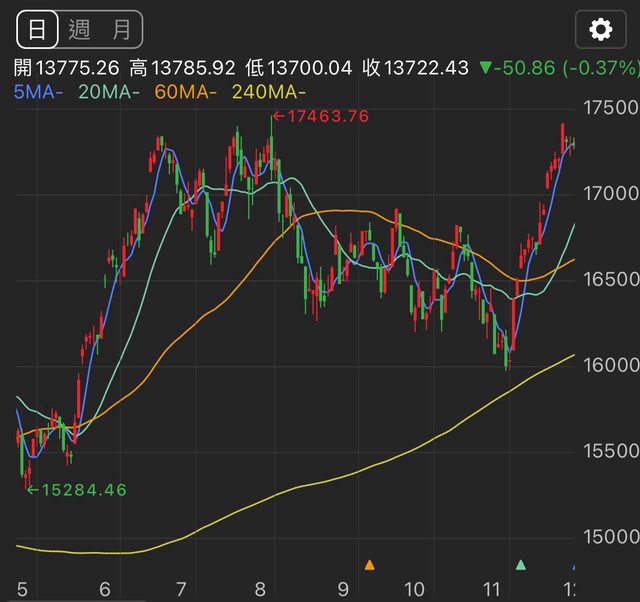The width and height of the screenshot is (640, 602).
Task: Toggle the 60MA moving average line
Action: pos(186,92)
